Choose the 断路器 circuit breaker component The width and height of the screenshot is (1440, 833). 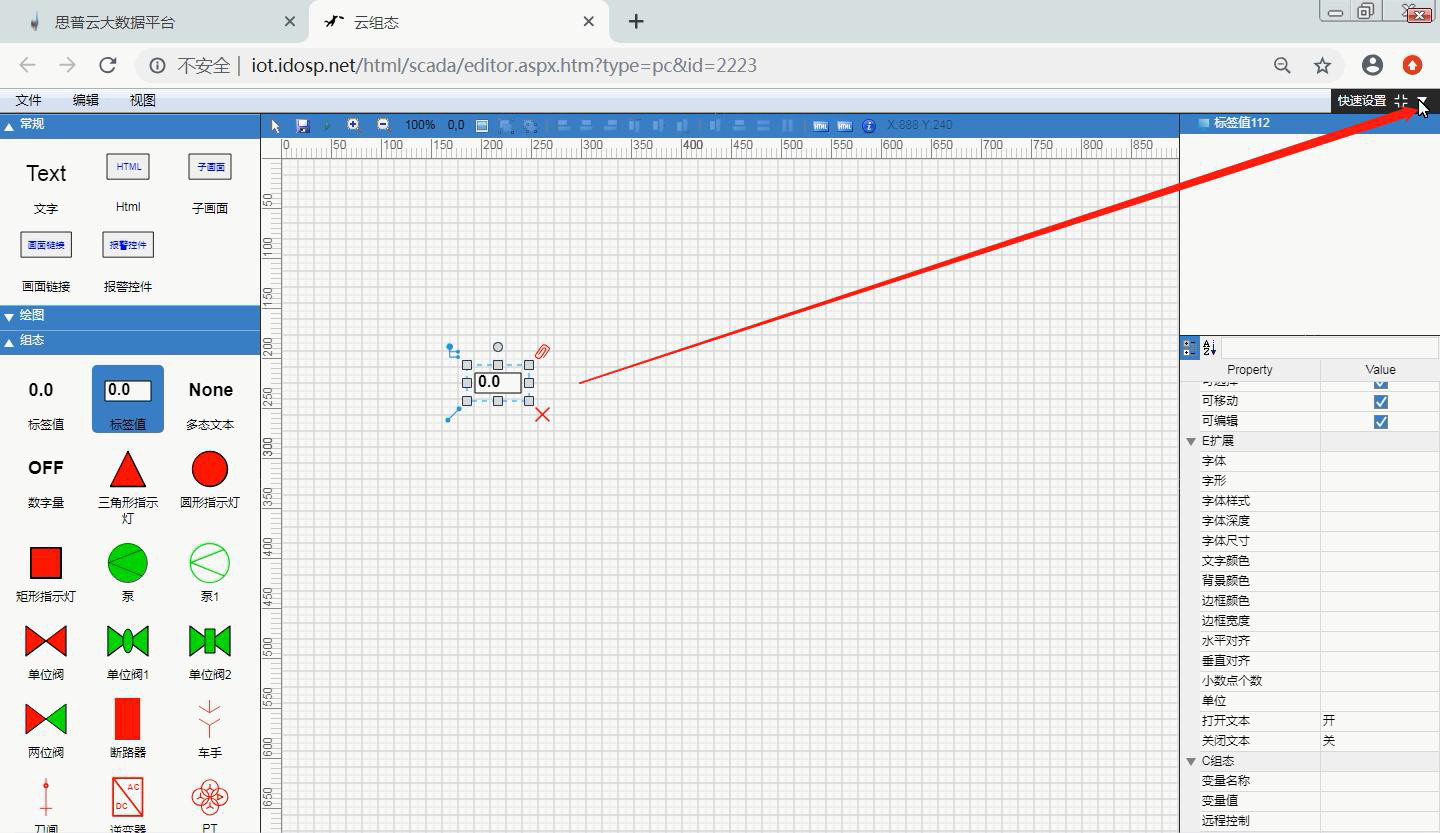click(x=128, y=719)
